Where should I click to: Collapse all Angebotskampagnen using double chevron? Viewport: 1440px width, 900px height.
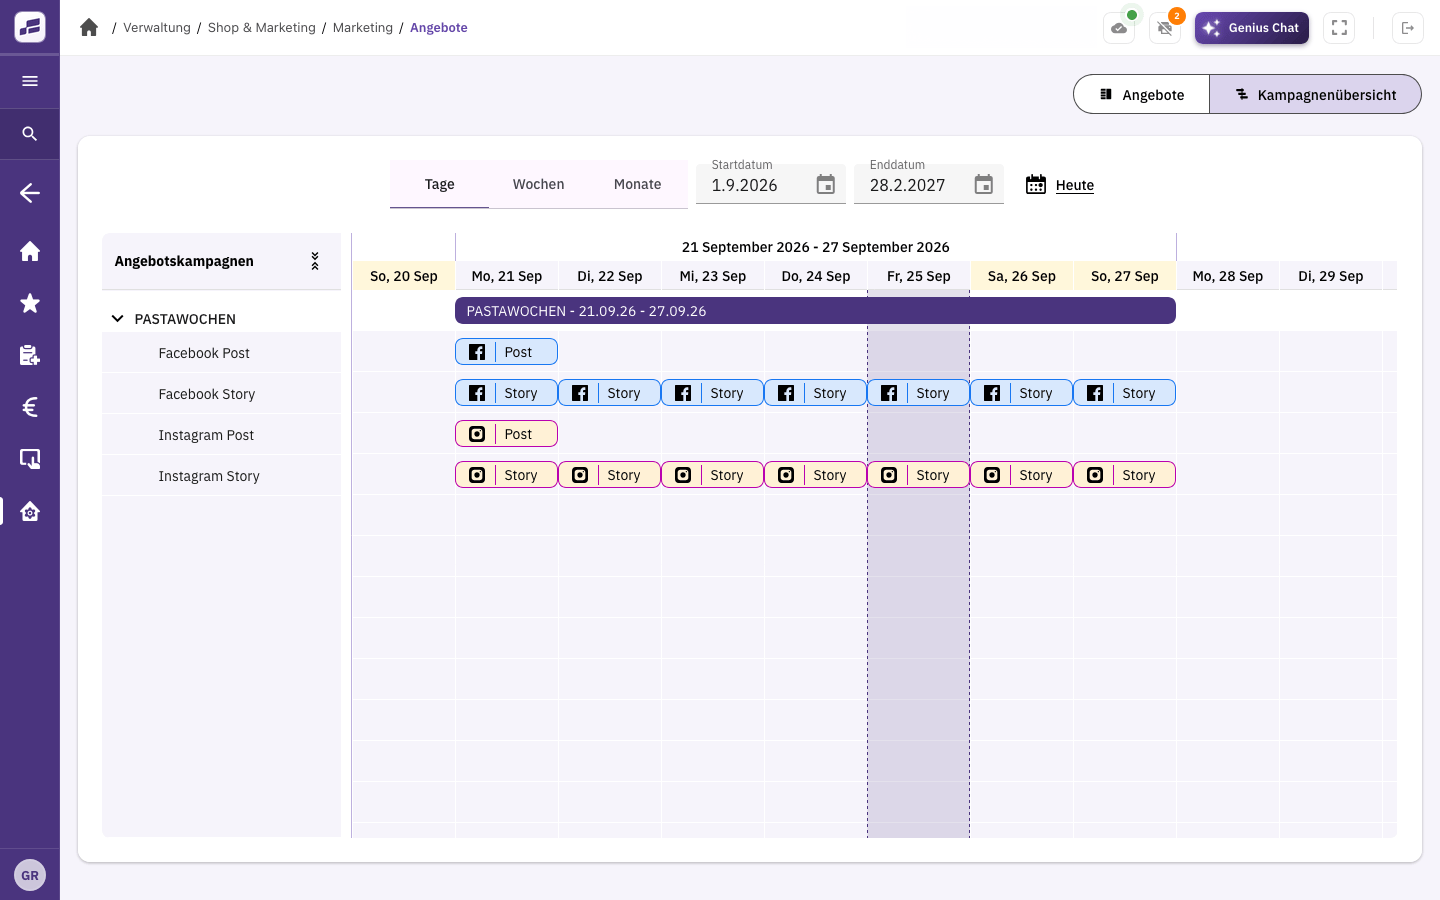click(315, 261)
